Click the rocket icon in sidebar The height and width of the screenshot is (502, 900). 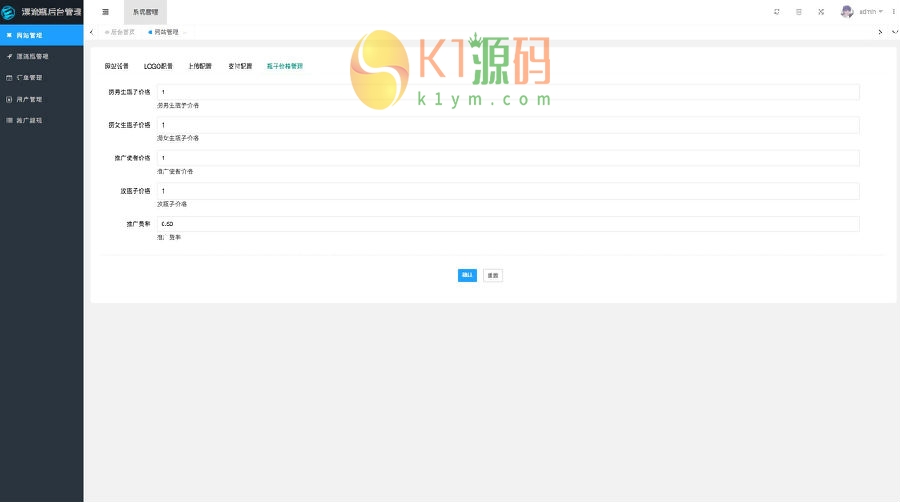coord(9,56)
